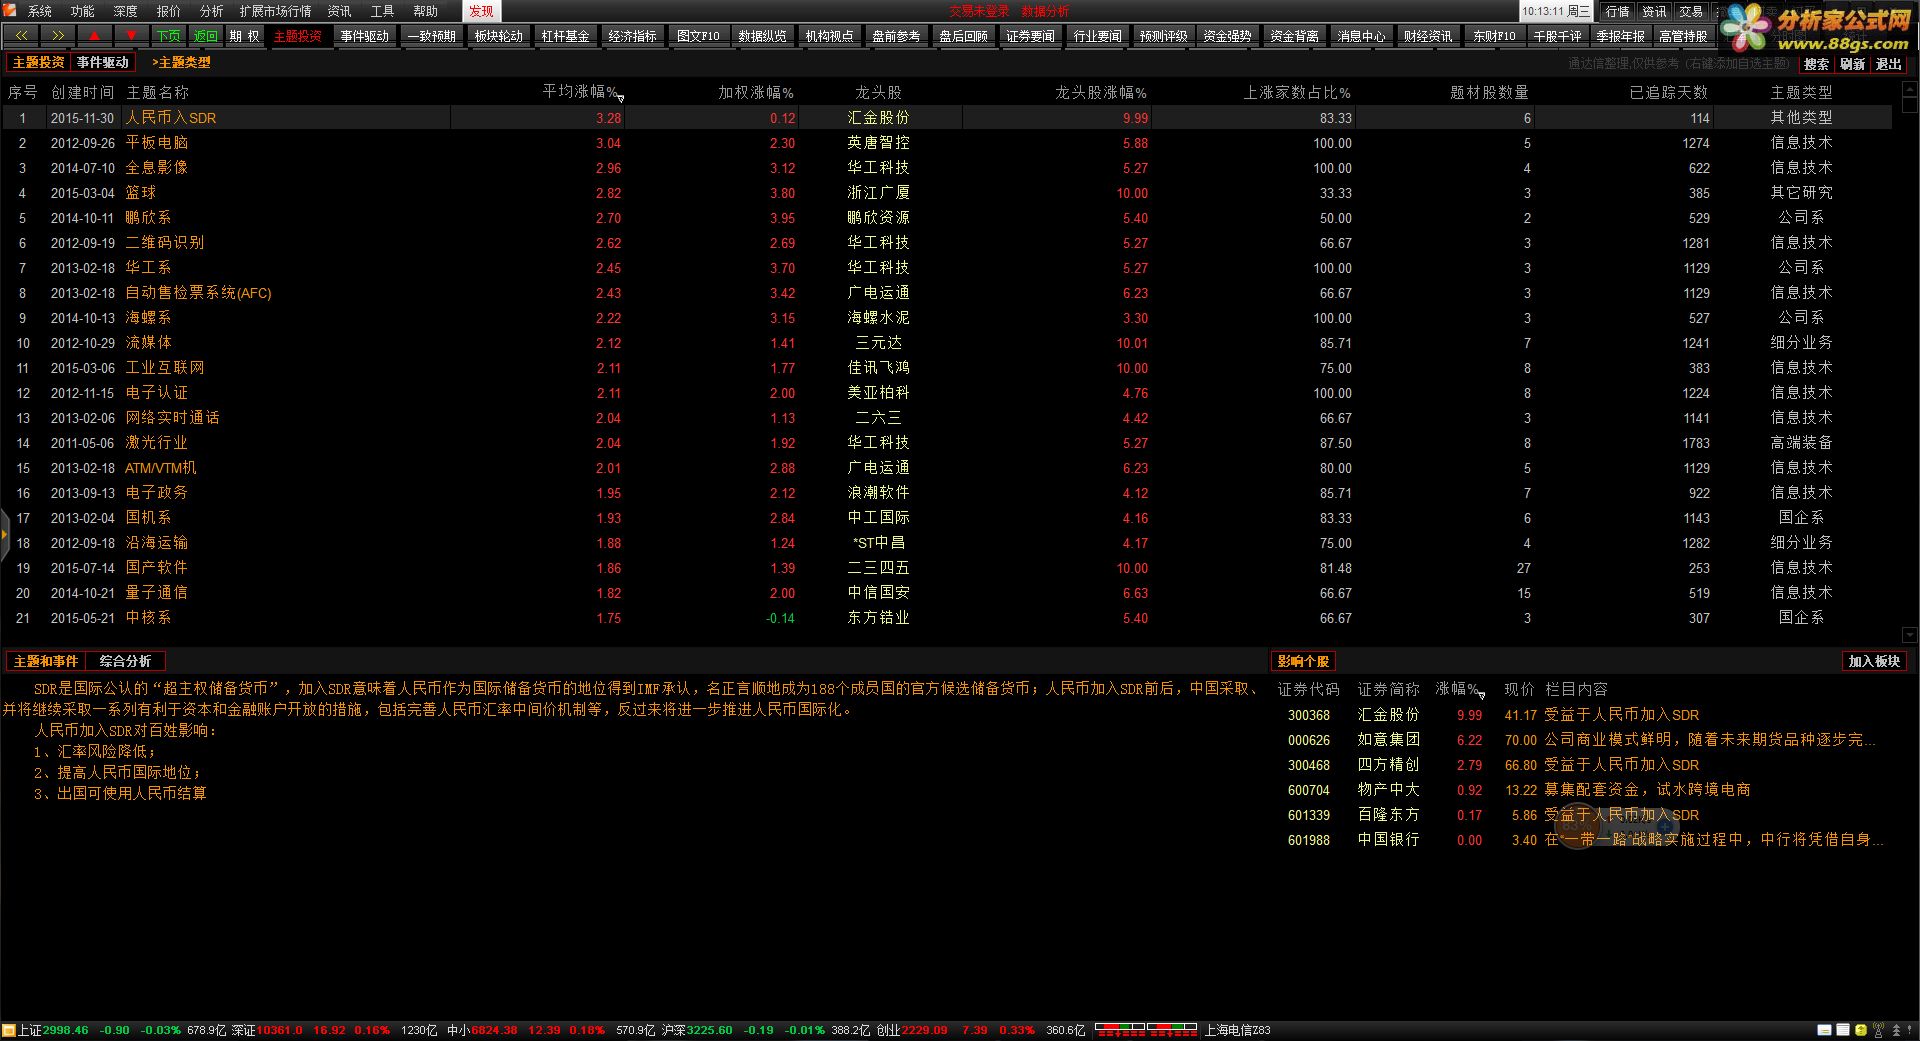
Task: Click the sort arrow on 平均涨幅% column
Action: click(620, 97)
